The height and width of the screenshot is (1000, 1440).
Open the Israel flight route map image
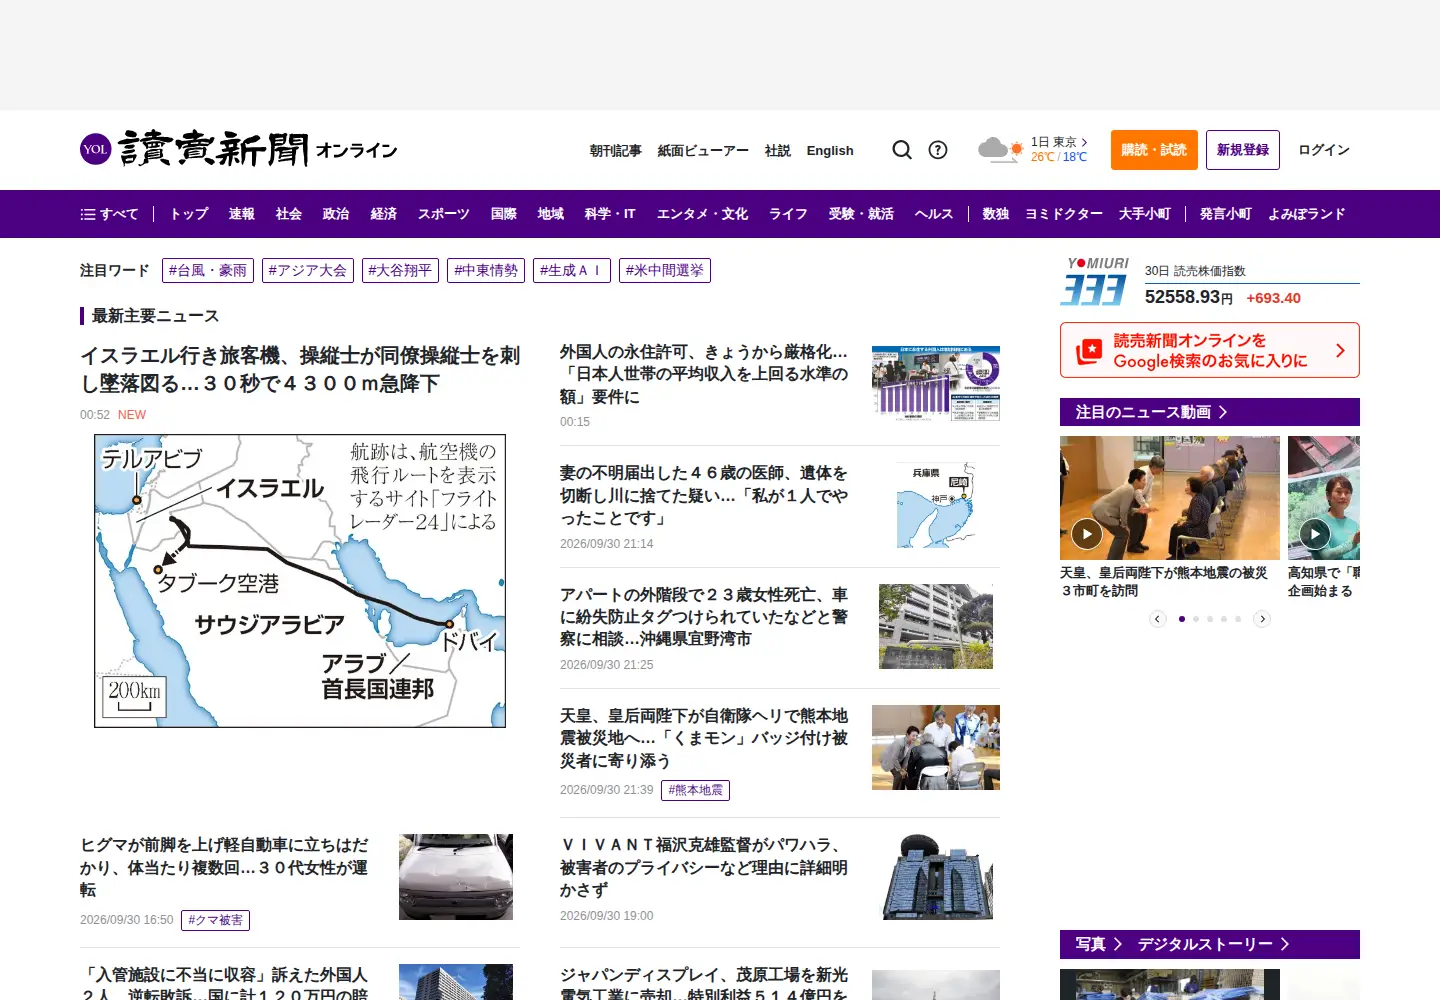[x=300, y=581]
